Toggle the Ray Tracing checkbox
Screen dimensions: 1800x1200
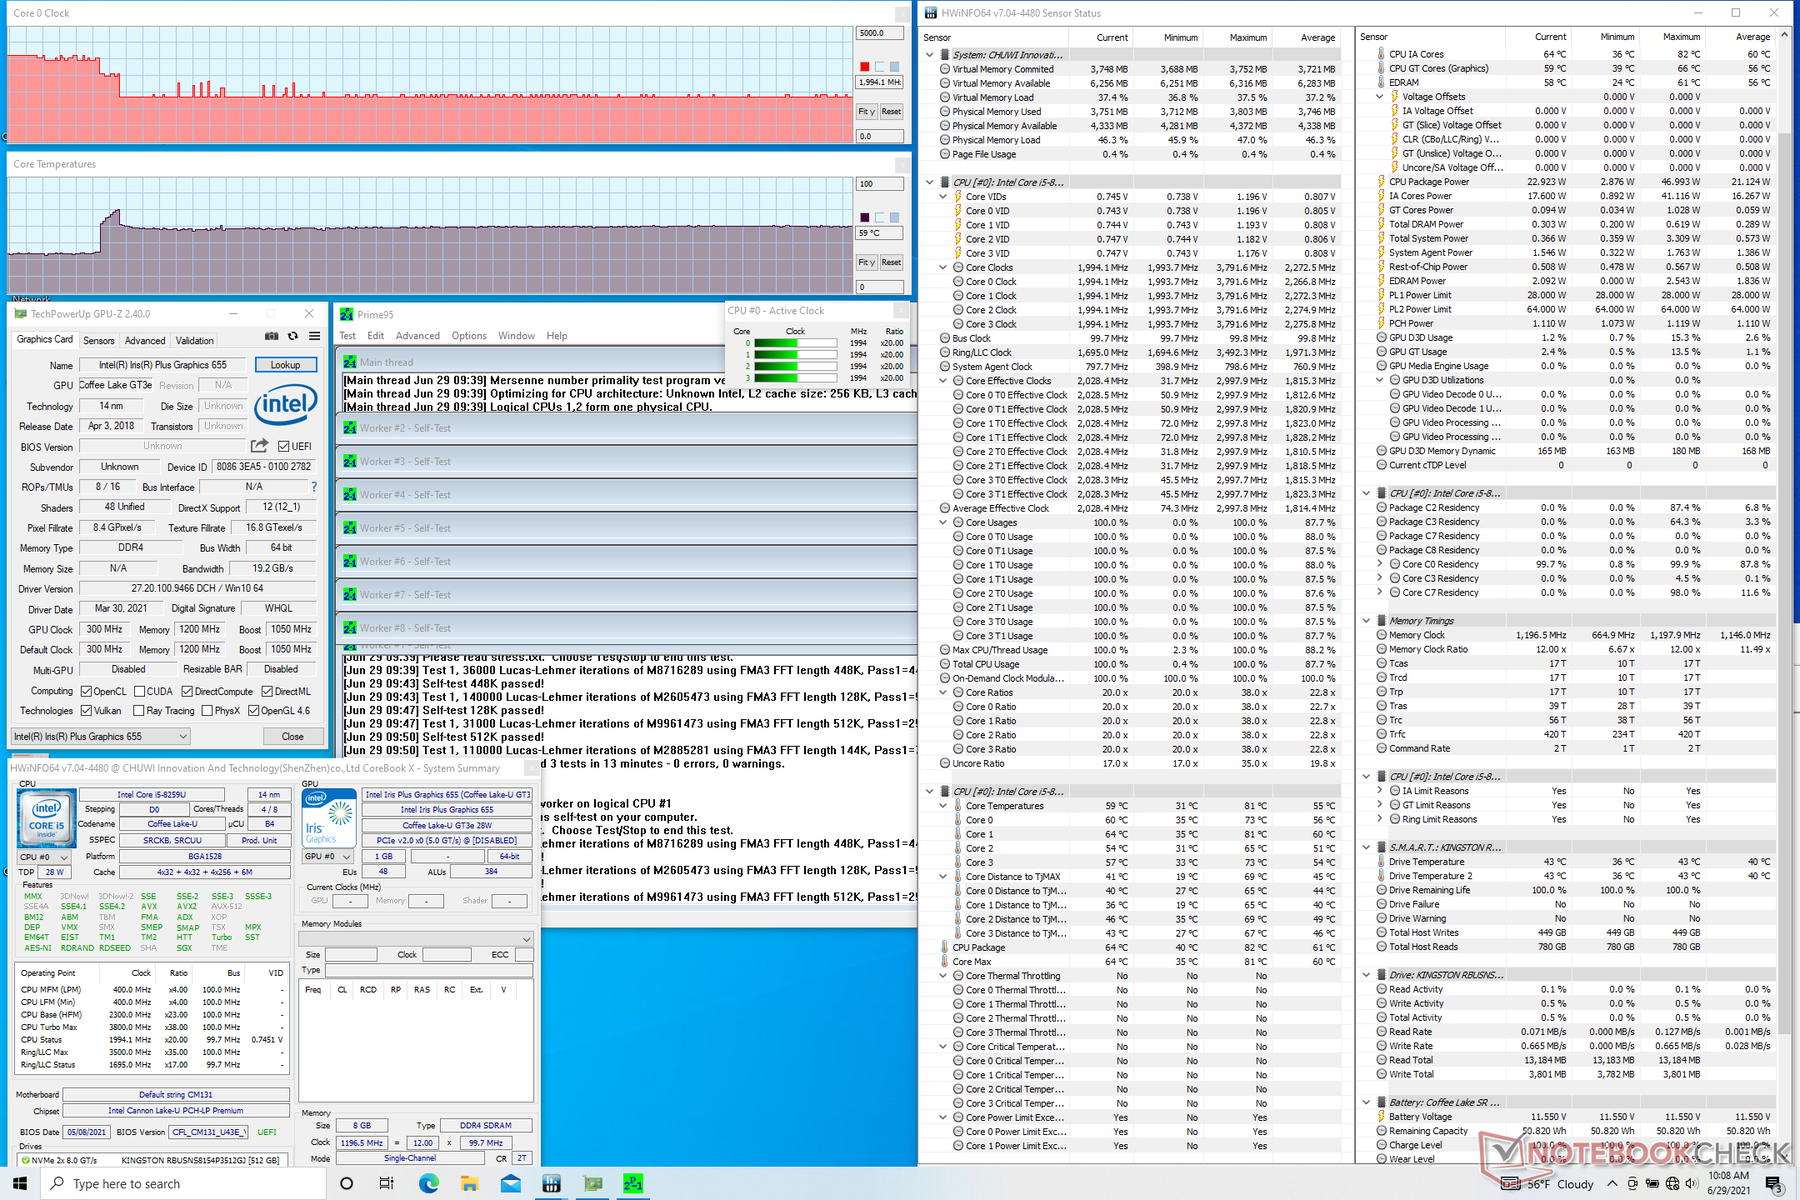point(139,711)
